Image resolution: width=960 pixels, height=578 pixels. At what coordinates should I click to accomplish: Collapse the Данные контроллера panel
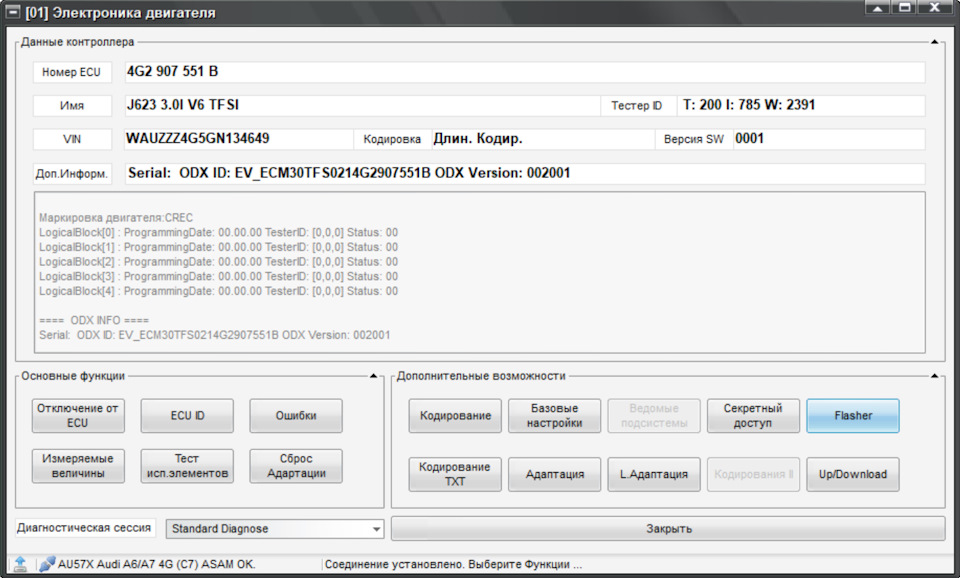click(x=932, y=43)
